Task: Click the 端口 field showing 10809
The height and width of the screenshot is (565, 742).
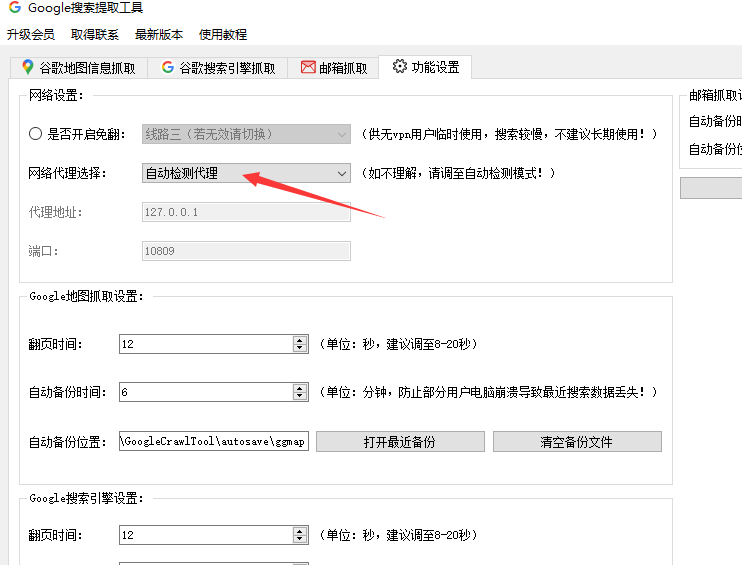Action: pos(246,251)
